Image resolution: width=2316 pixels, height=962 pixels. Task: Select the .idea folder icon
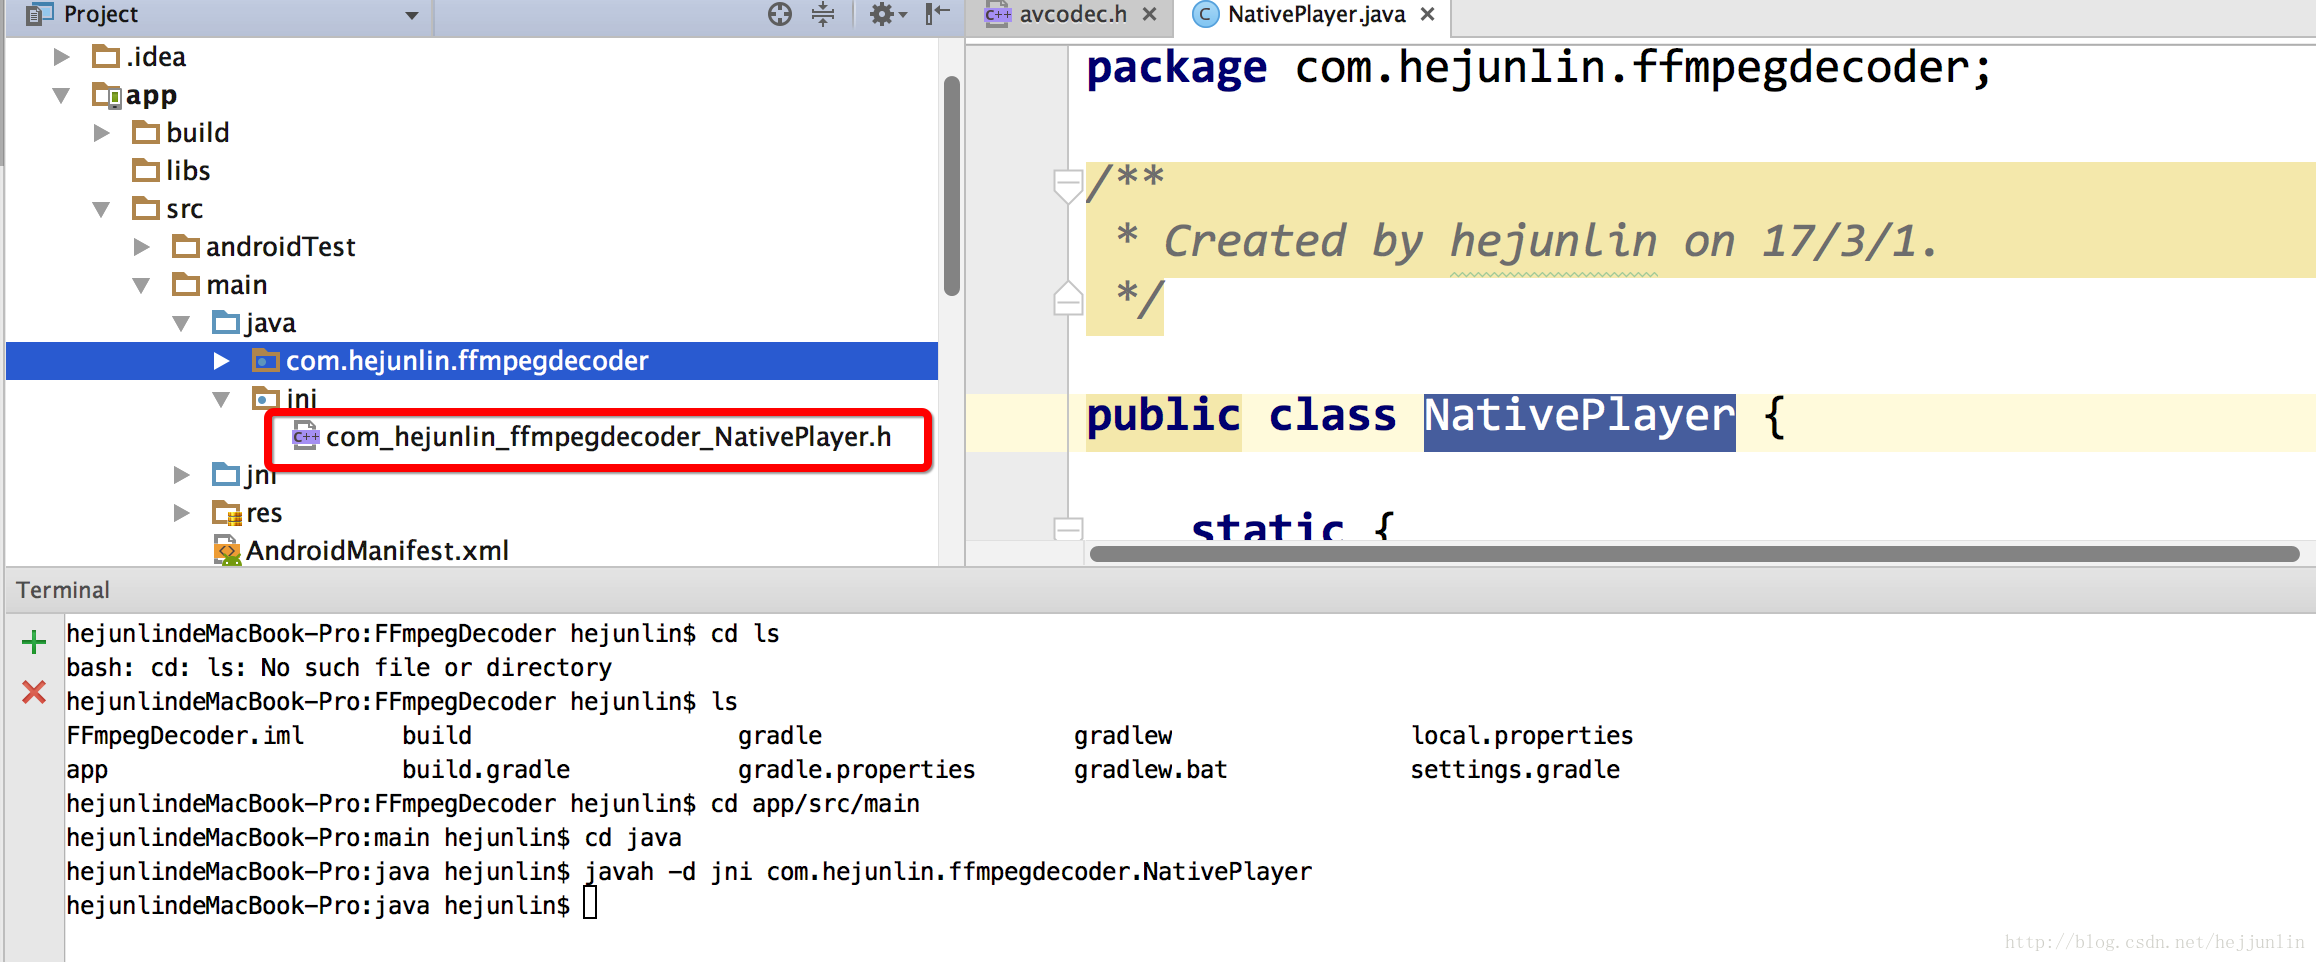point(106,56)
